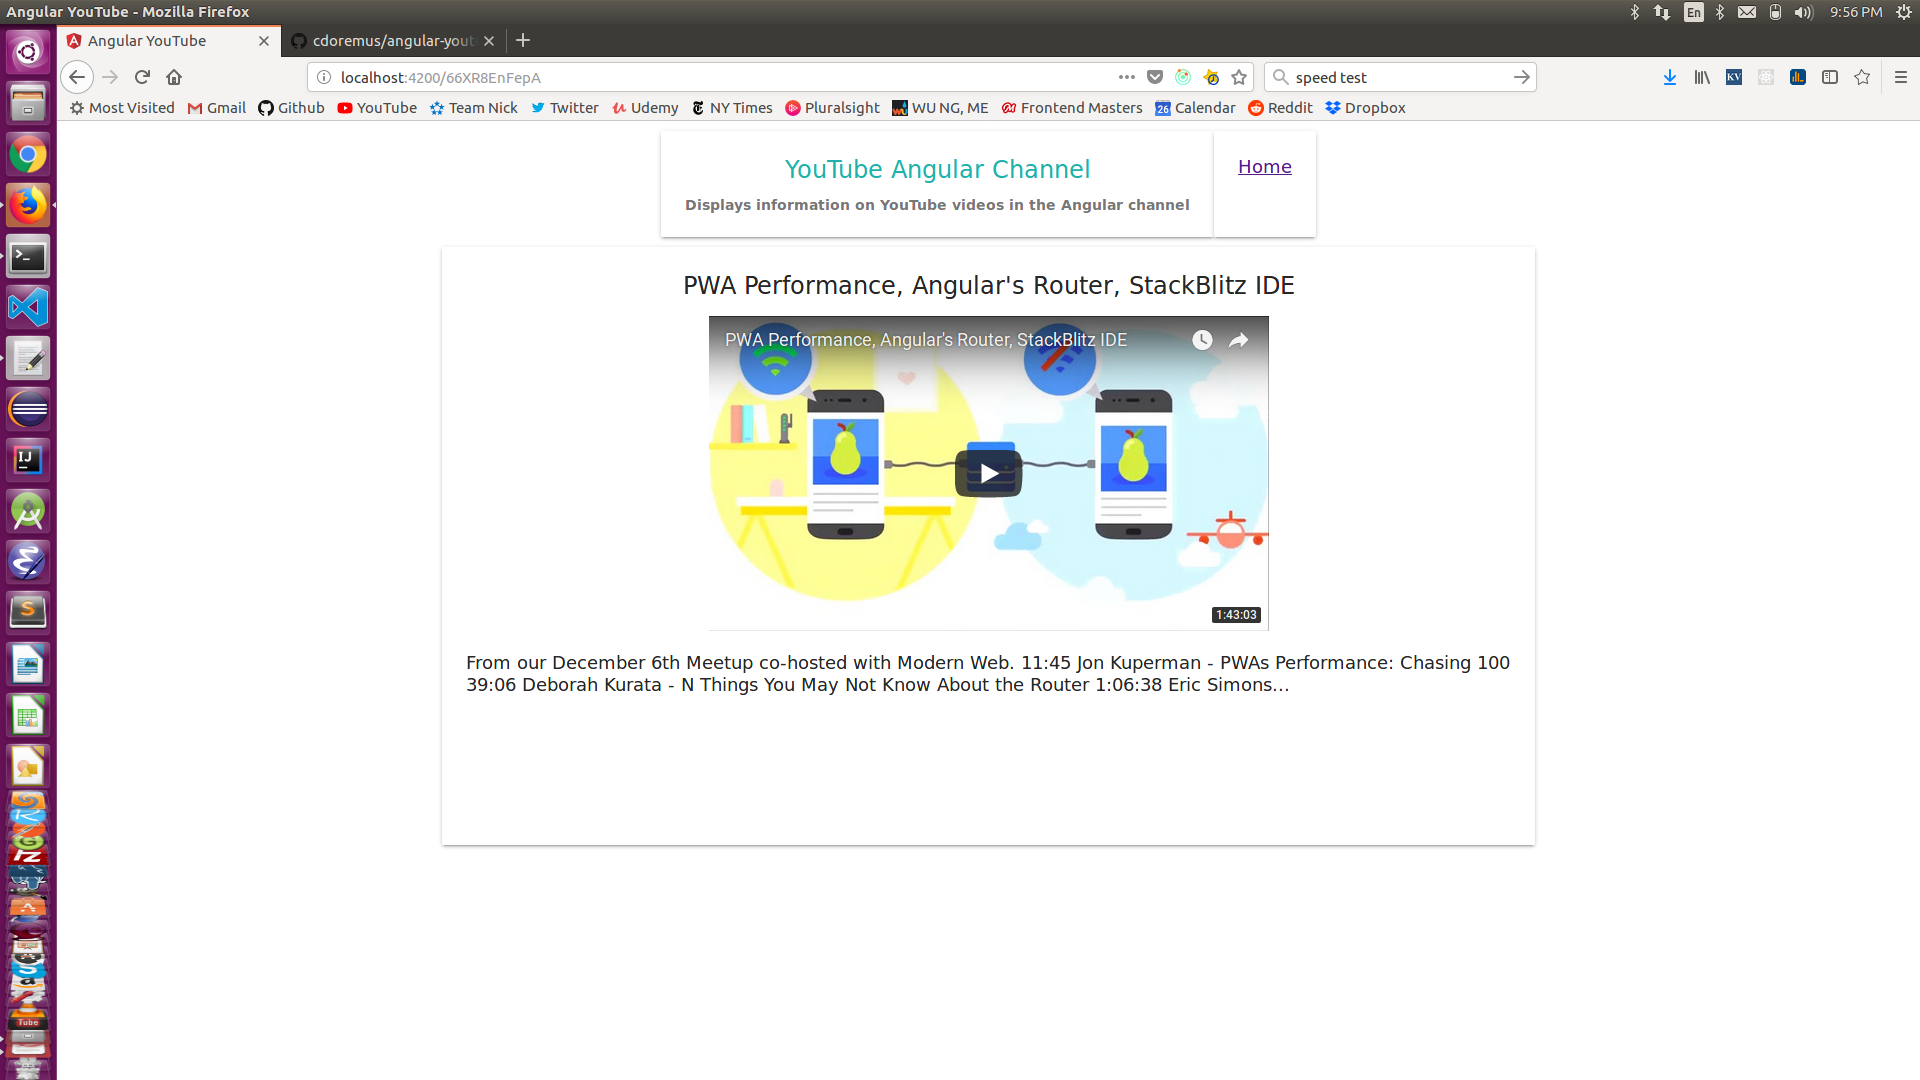Save page to Pocket

click(x=1155, y=77)
